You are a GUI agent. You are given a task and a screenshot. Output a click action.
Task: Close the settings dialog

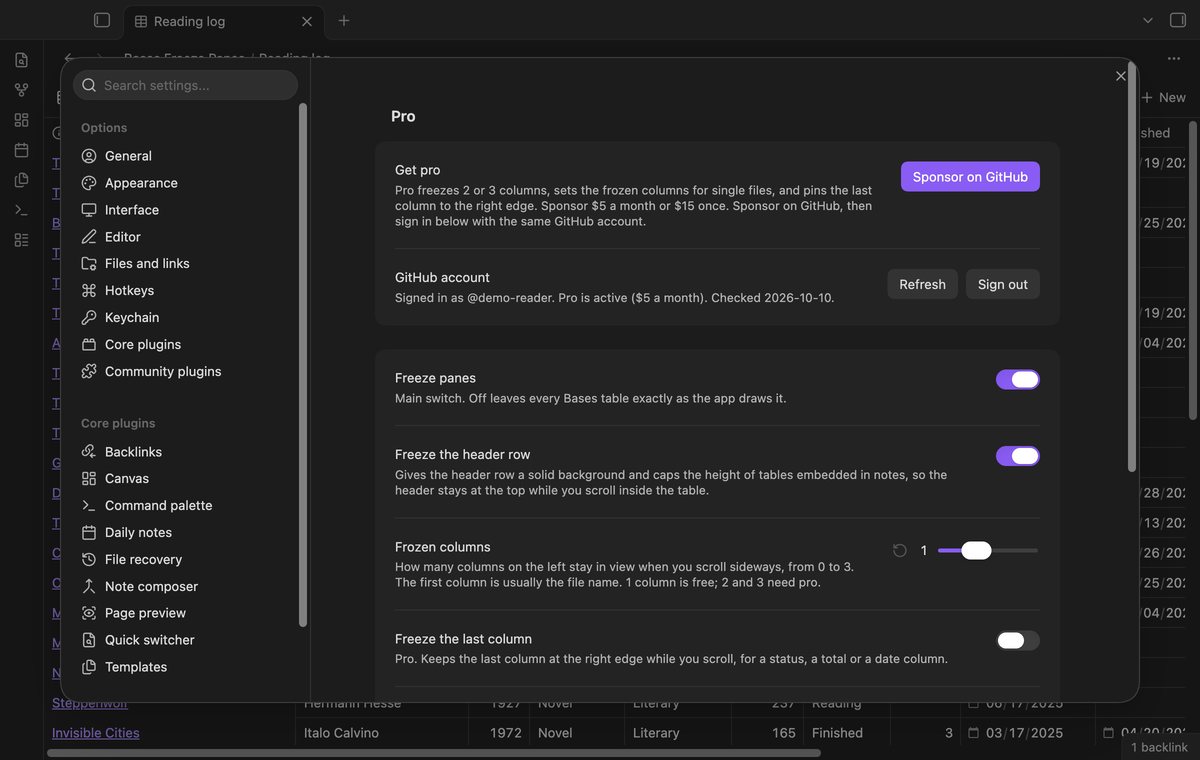click(1120, 76)
